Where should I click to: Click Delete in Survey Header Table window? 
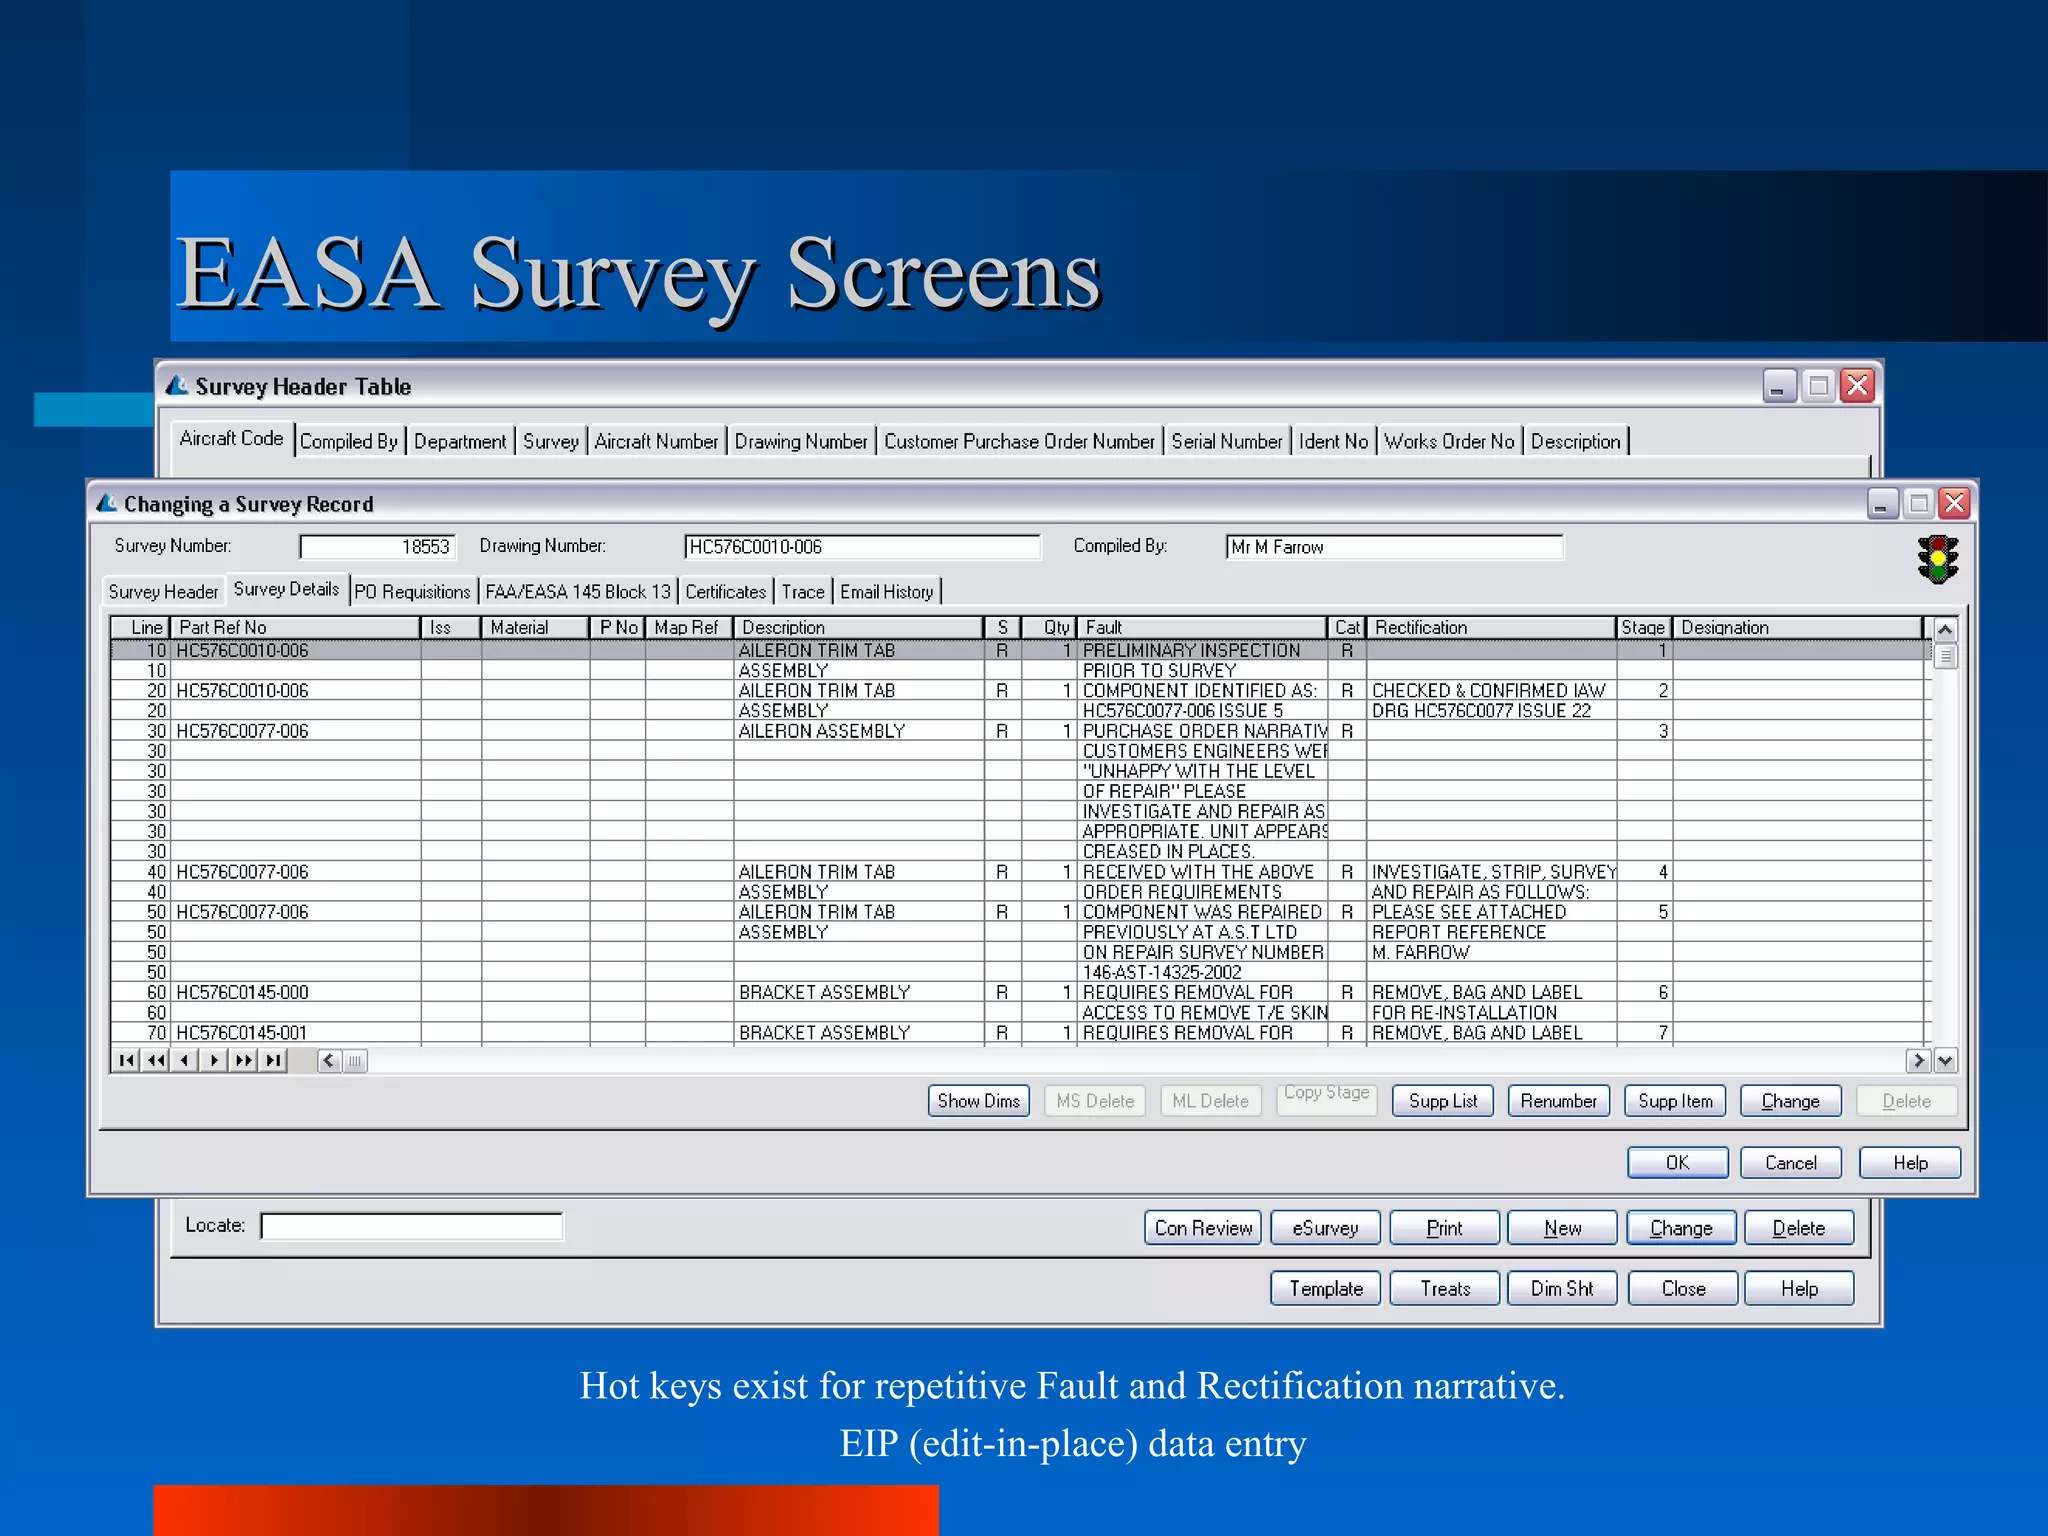coord(1799,1228)
